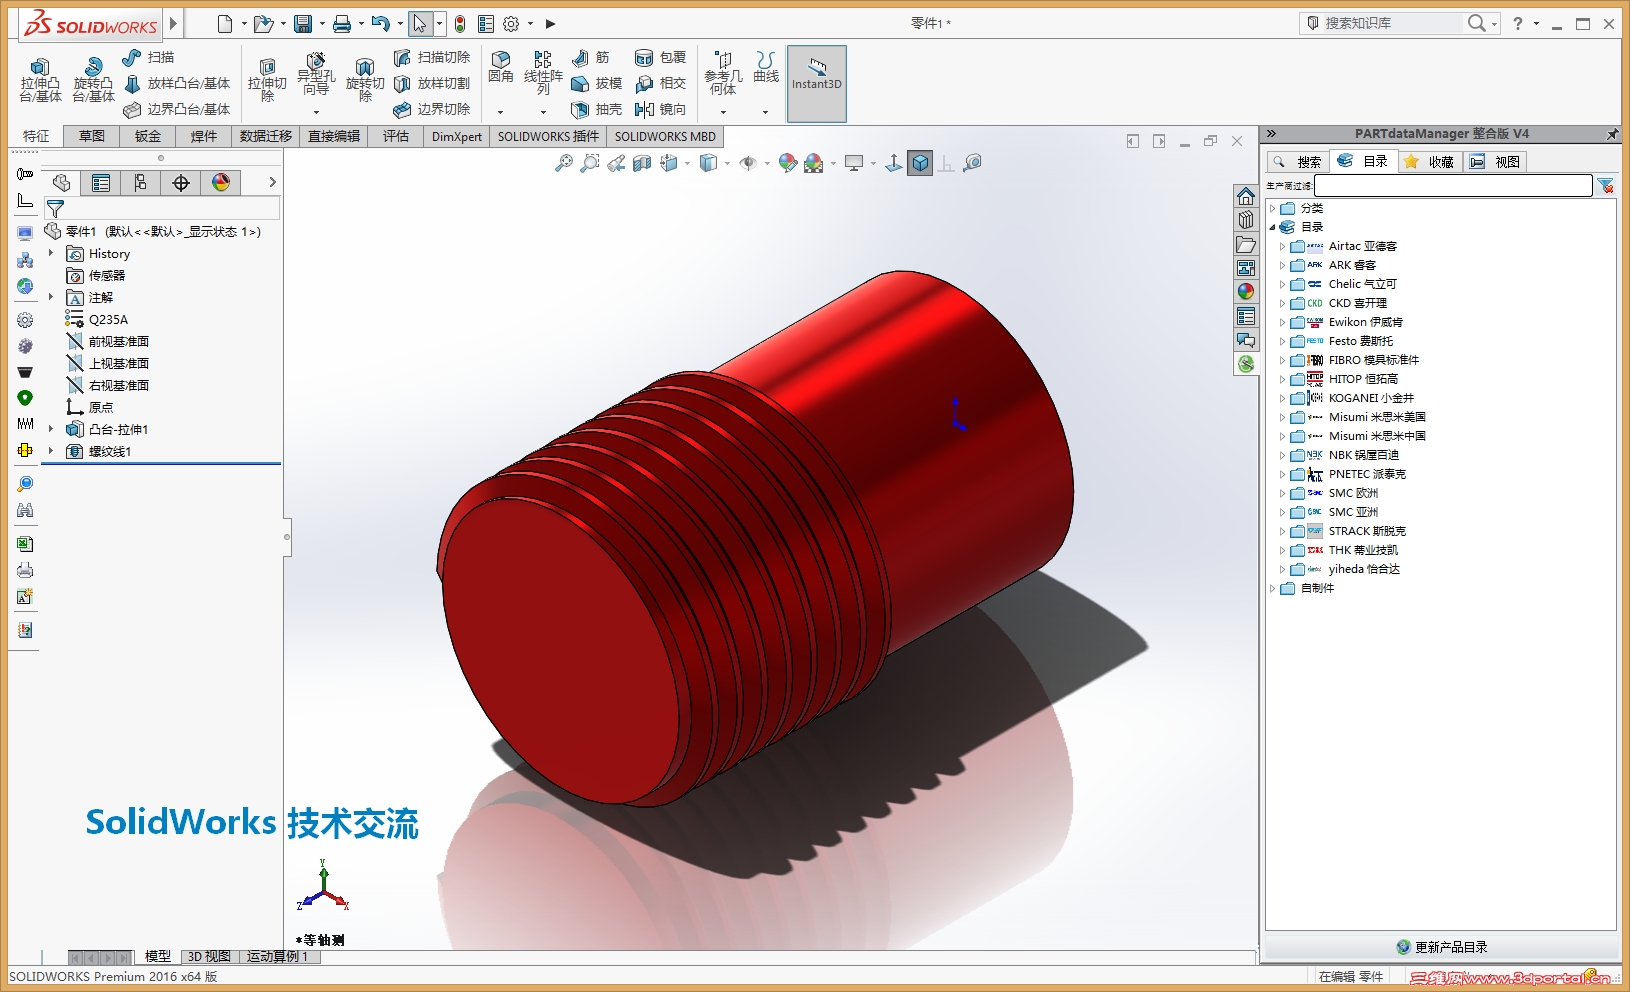This screenshot has height=992, width=1630.
Task: Open Reference Geometry (参考几何体) tool
Action: 723,73
